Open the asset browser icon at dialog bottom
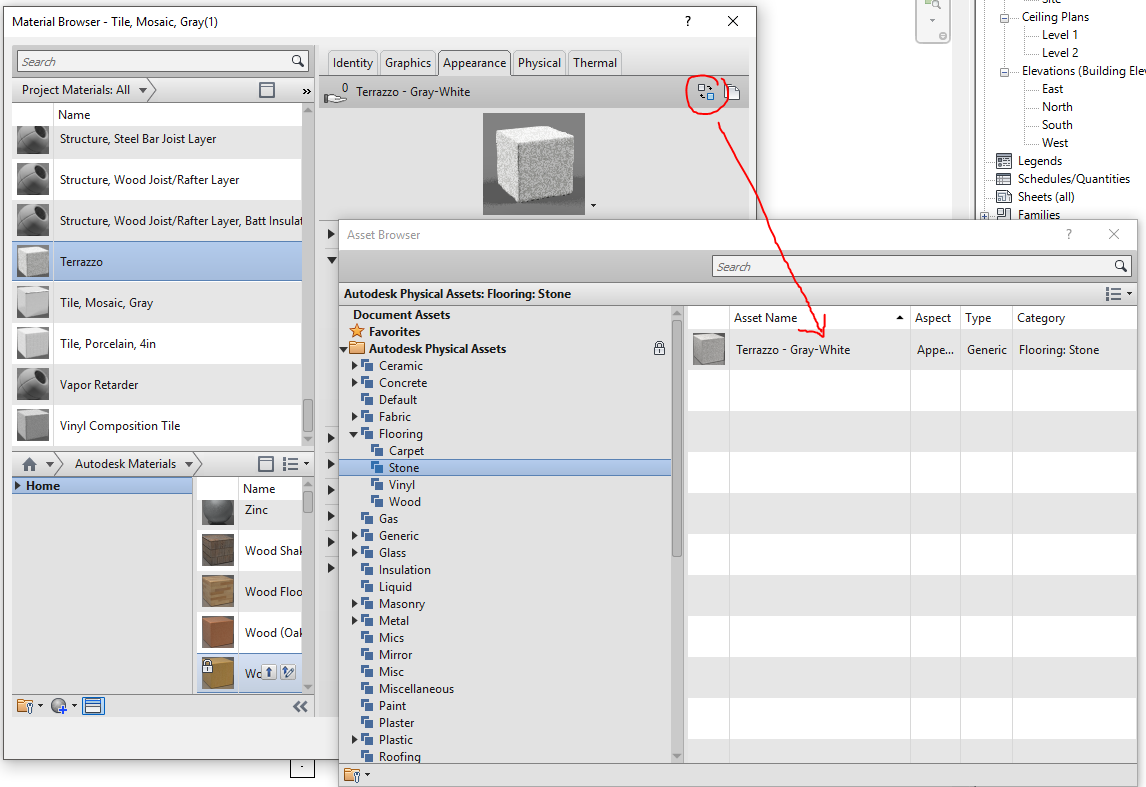Image resolution: width=1146 pixels, height=787 pixels. [x=94, y=707]
